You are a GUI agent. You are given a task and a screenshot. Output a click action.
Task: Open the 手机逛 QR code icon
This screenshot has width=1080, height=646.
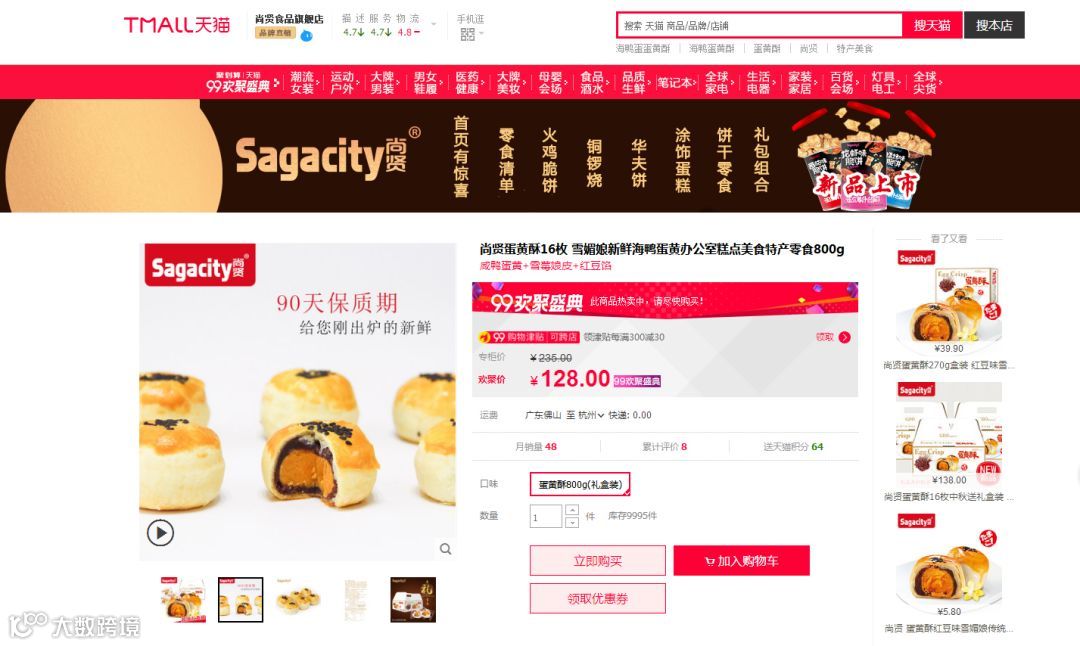pos(468,34)
